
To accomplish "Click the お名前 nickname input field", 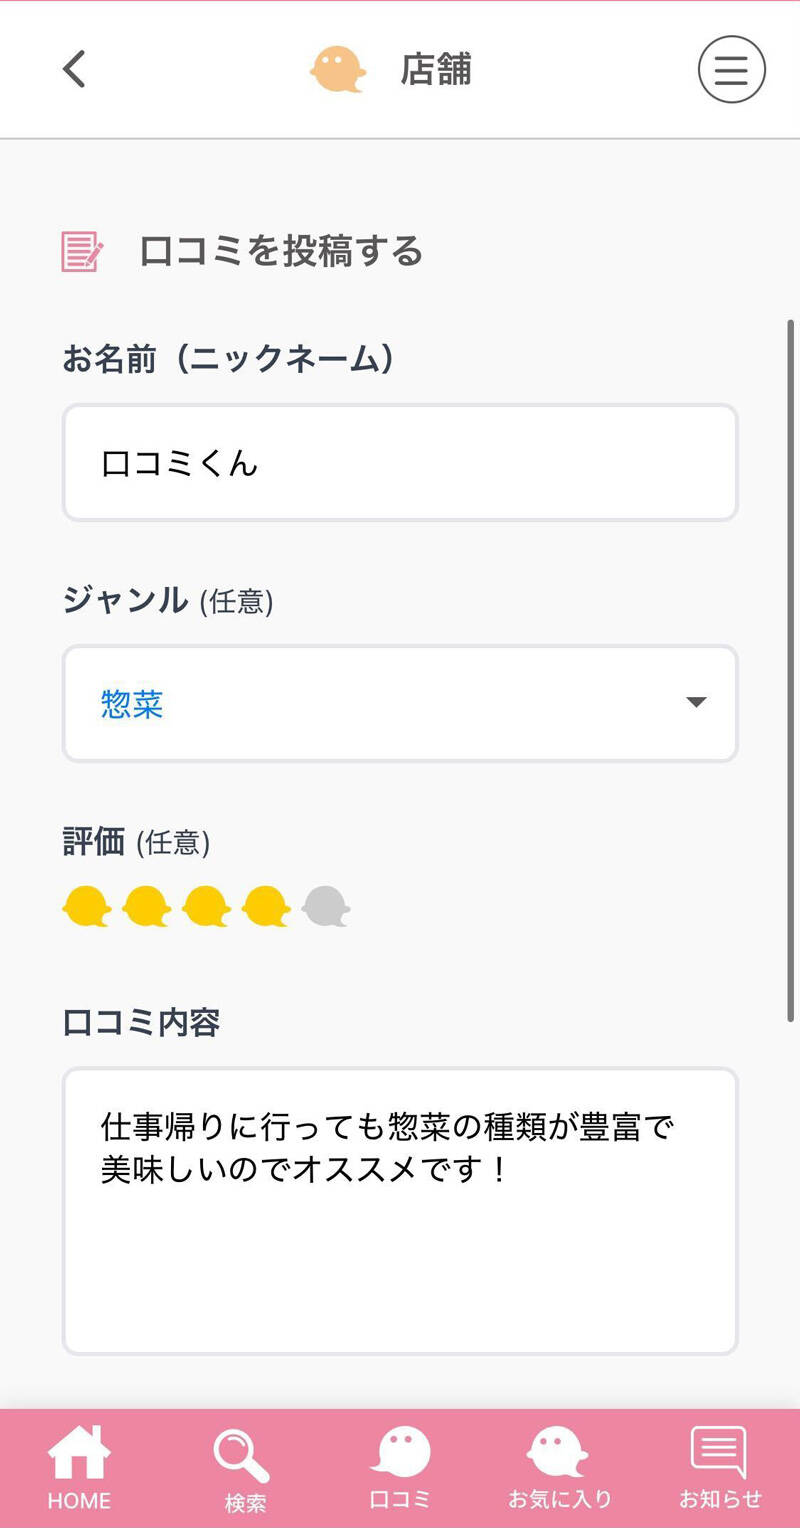I will 400,463.
